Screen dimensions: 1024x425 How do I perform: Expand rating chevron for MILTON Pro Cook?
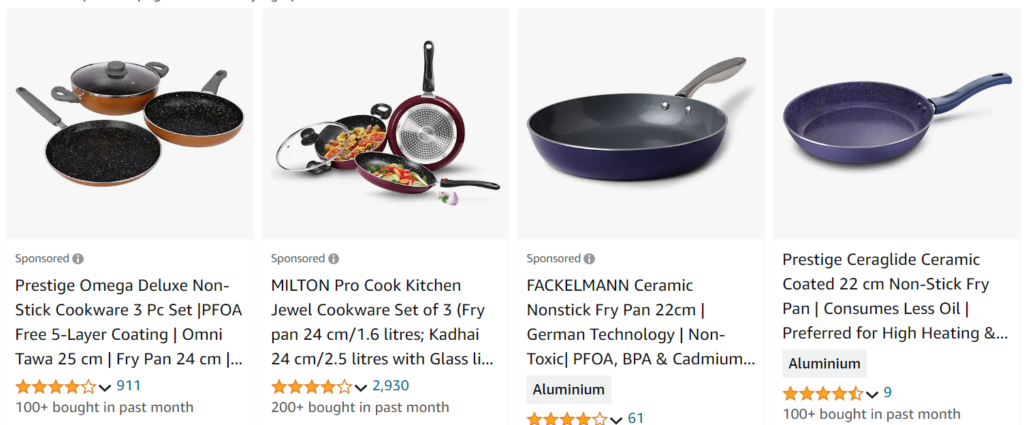click(x=362, y=387)
